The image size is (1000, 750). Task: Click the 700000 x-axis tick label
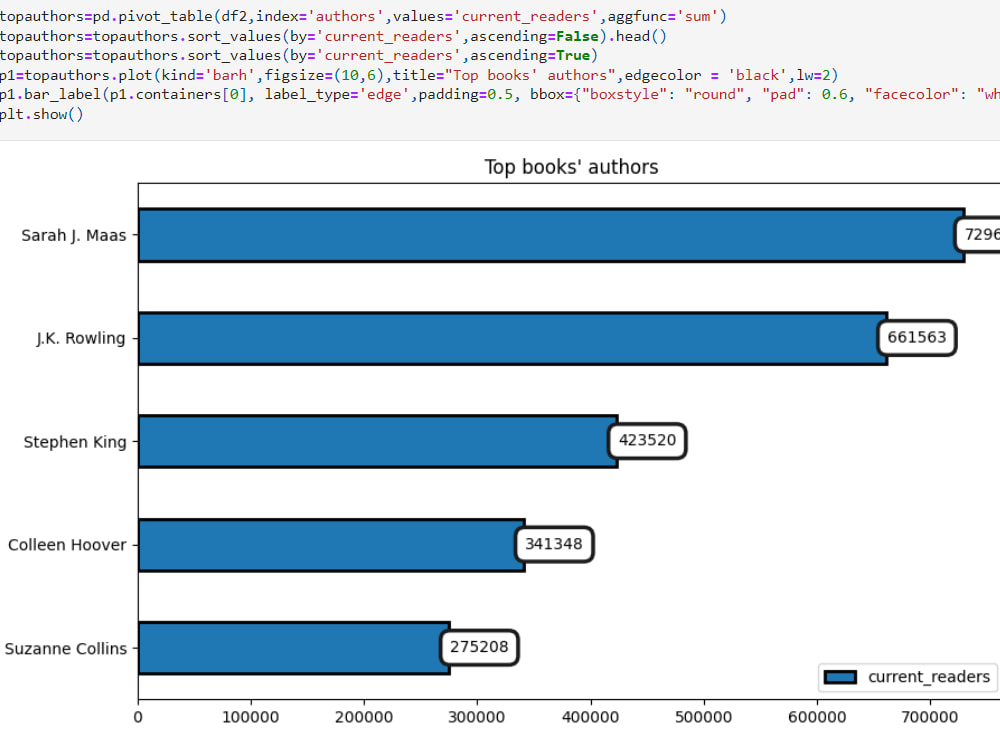click(931, 717)
